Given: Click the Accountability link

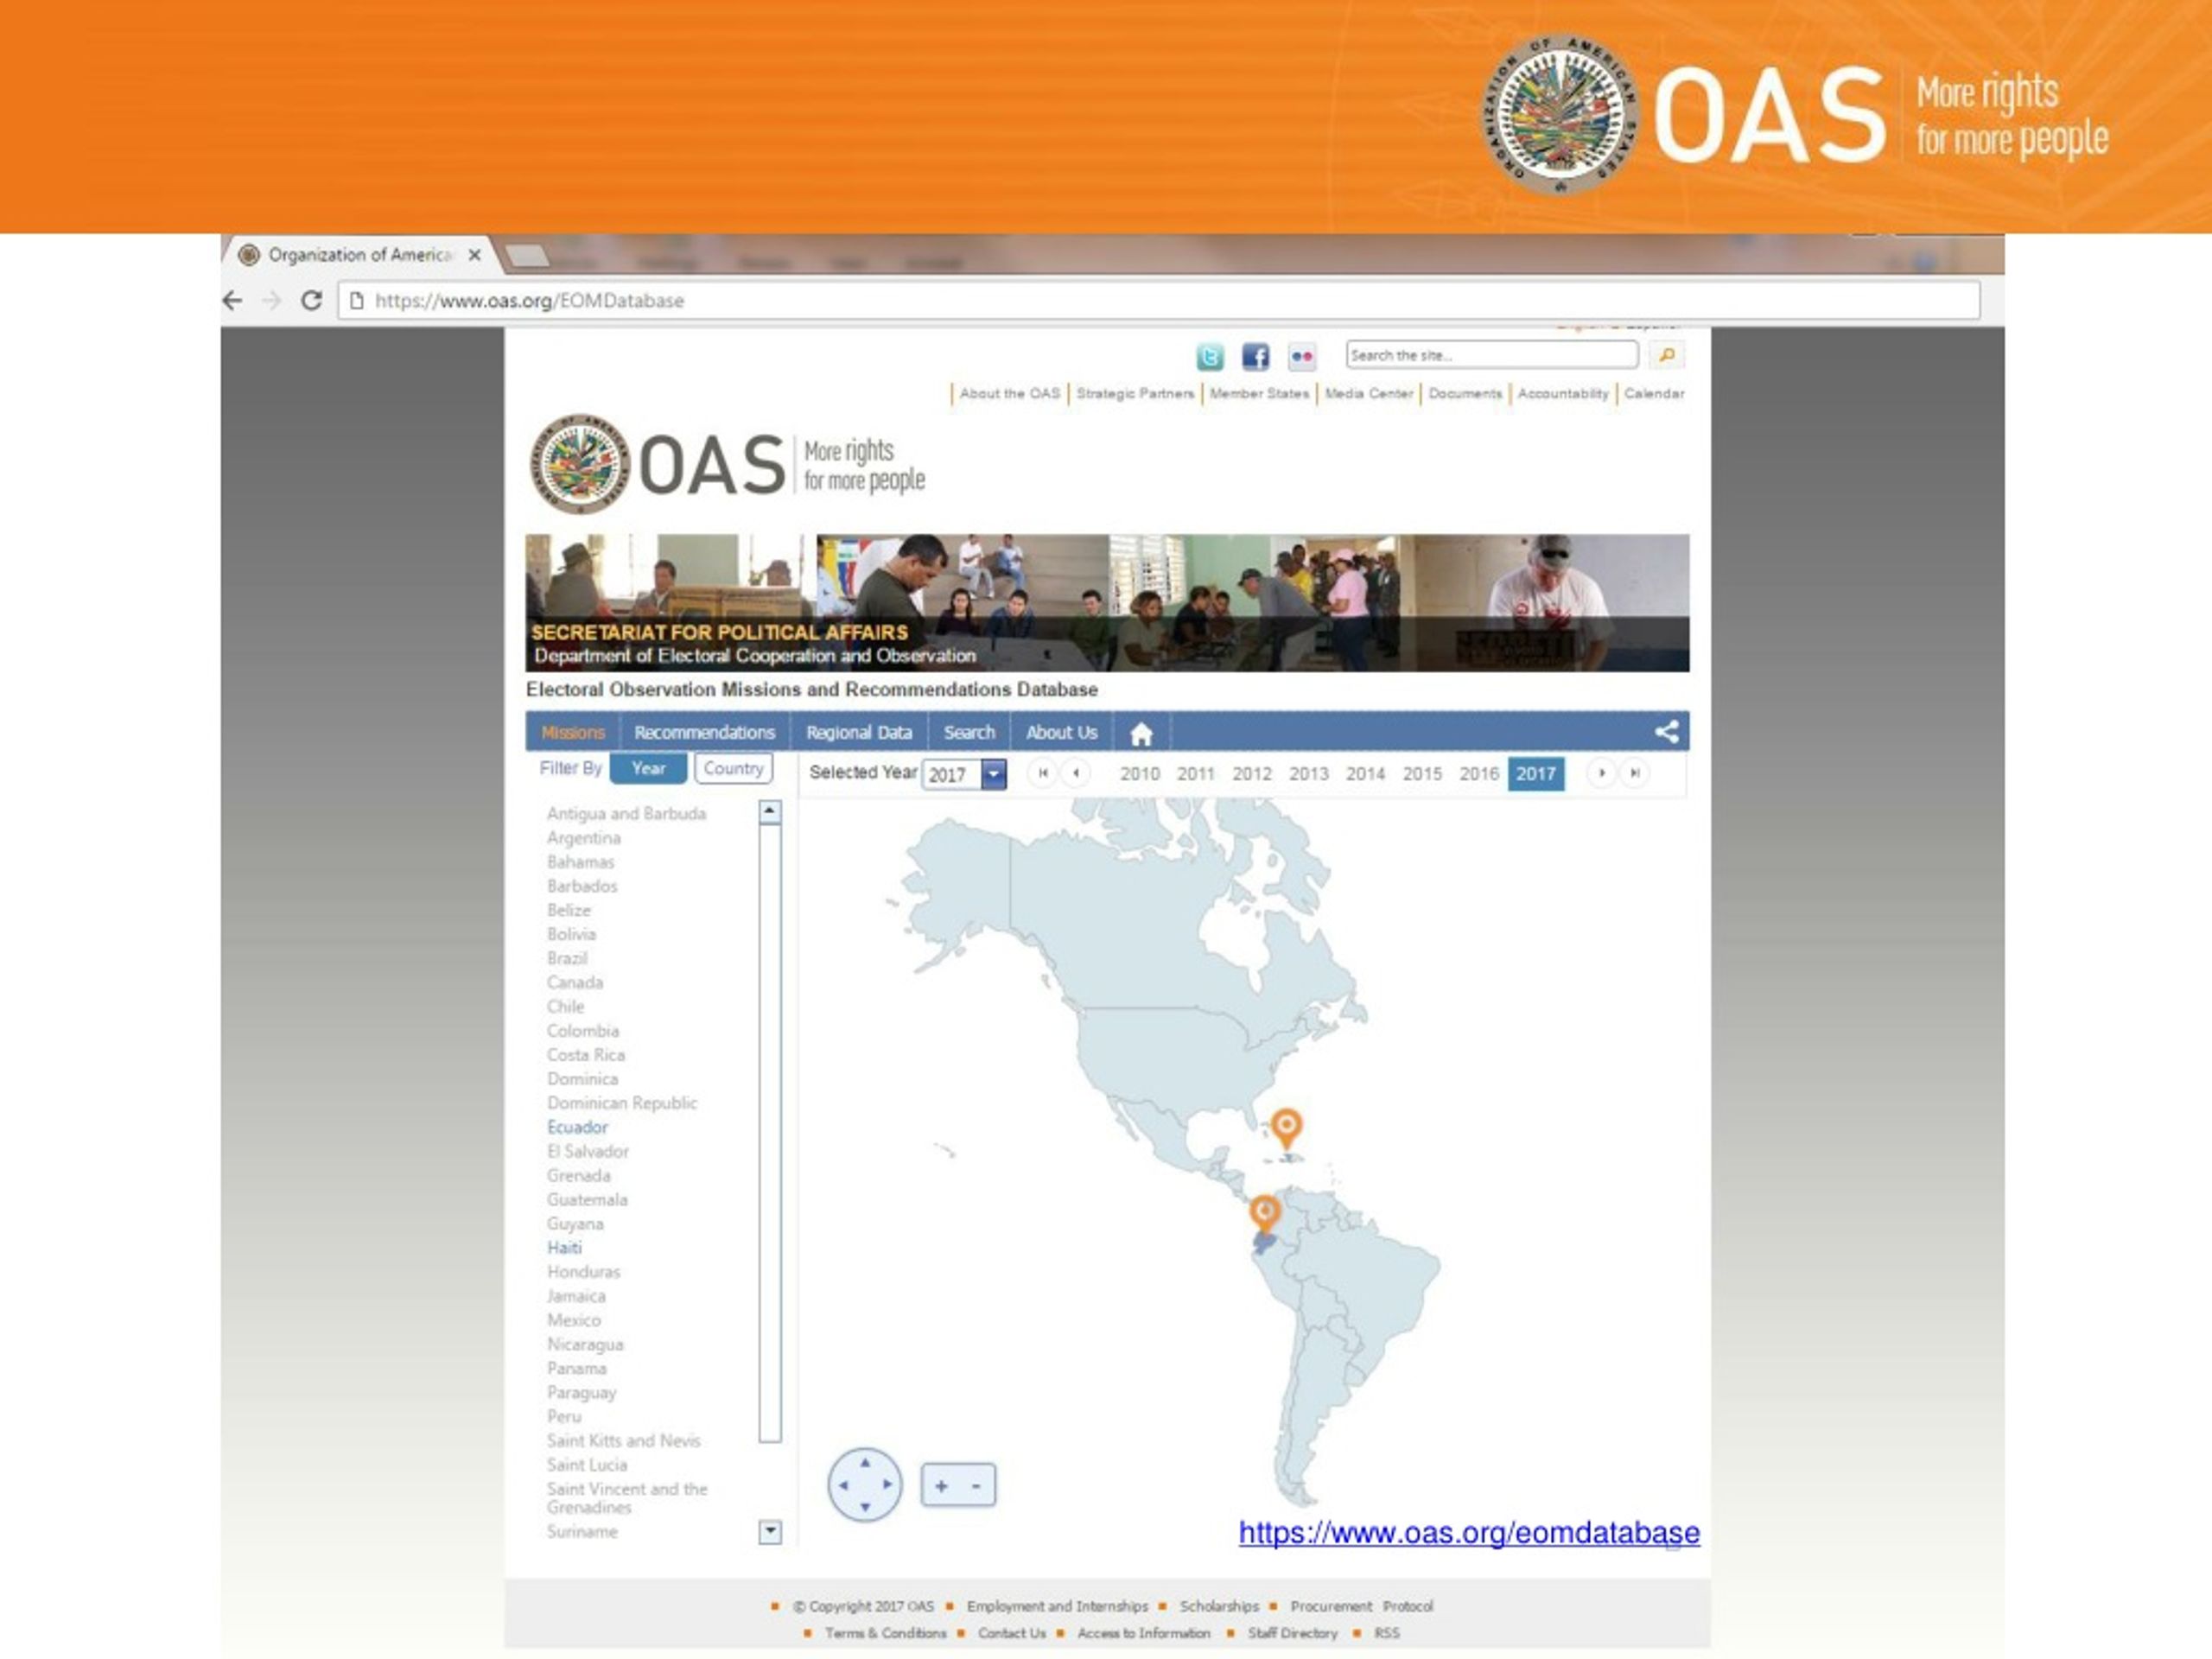Looking at the screenshot, I should click(1563, 394).
